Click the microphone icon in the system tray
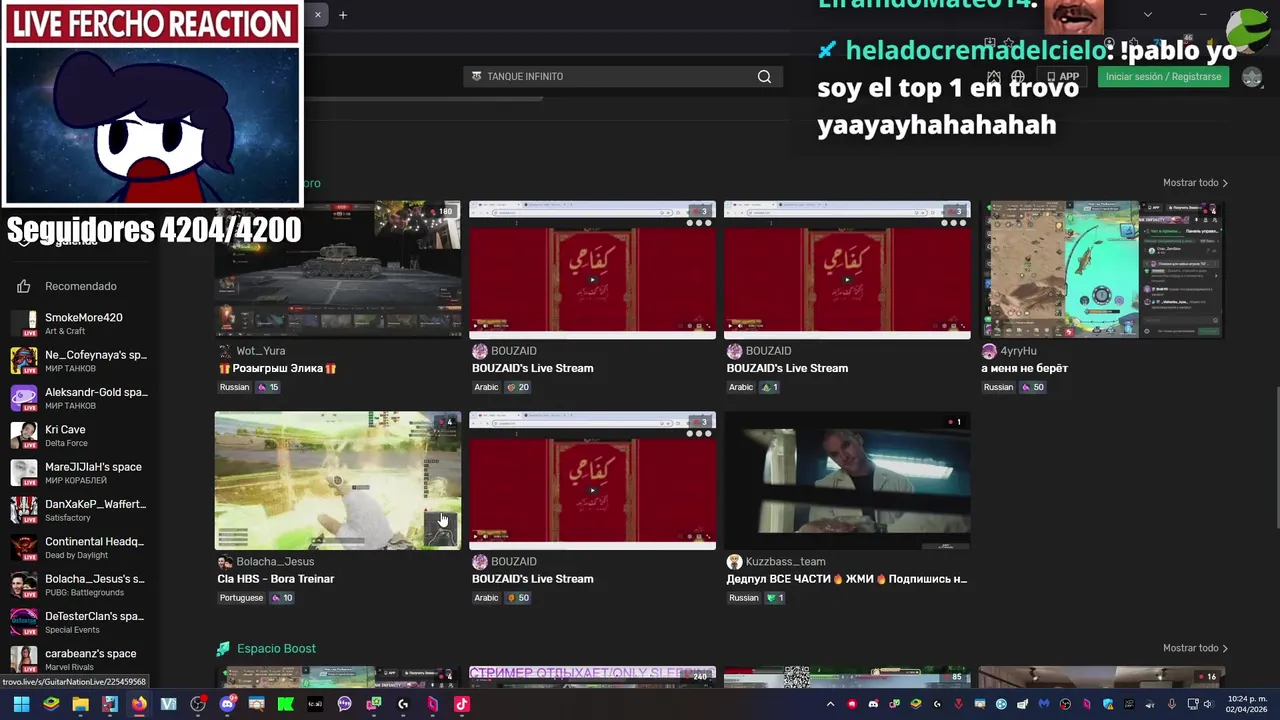1280x720 pixels. 1172,704
